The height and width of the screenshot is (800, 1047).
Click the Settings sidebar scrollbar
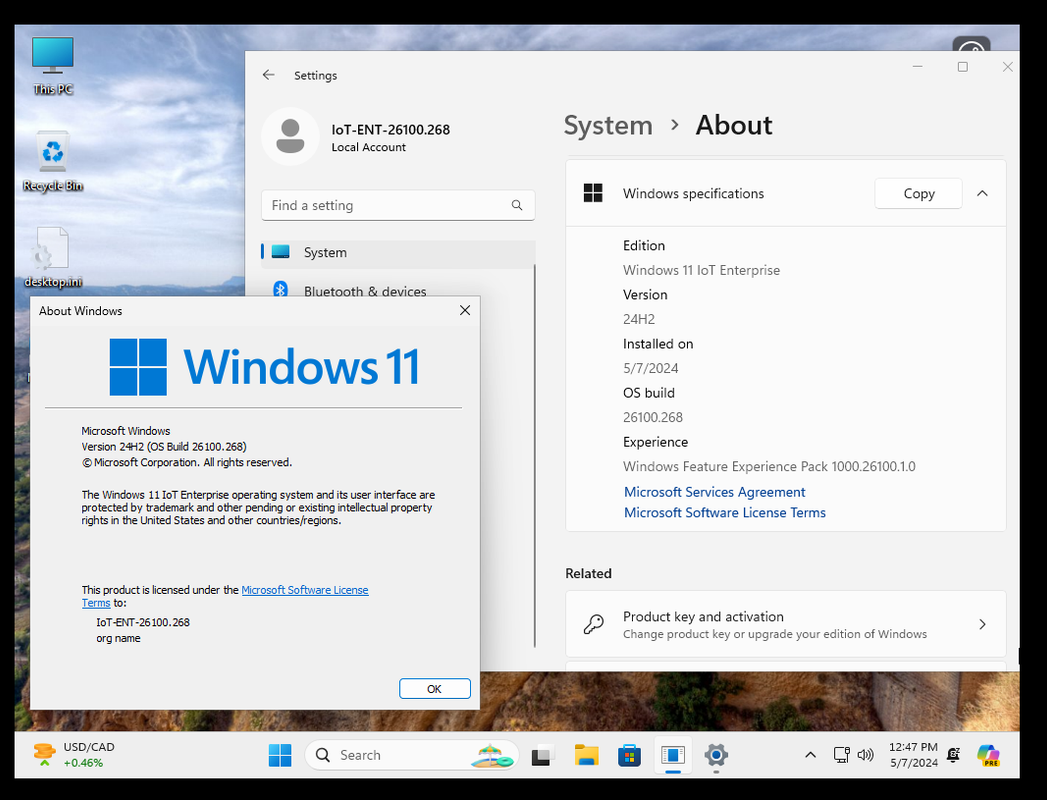535,457
